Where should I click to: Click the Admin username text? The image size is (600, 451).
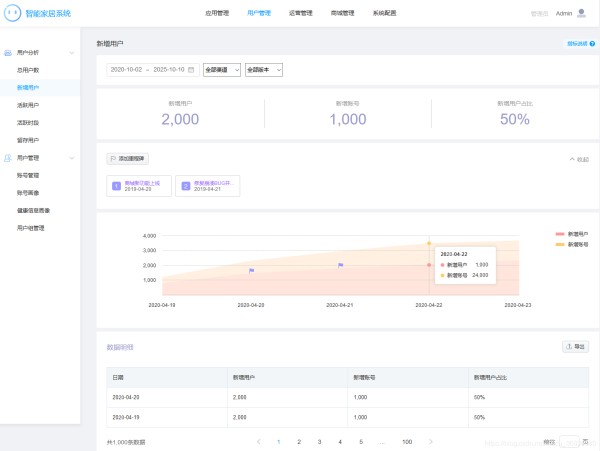point(564,13)
